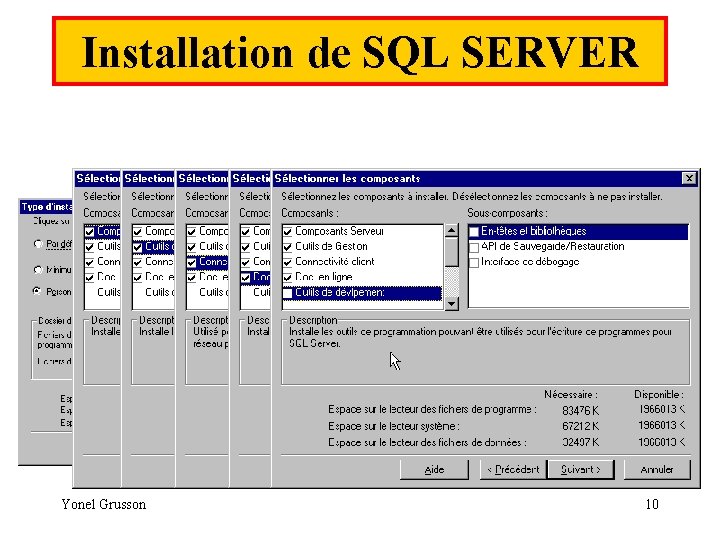This screenshot has width=720, height=540.
Task: Open the Aide help button
Action: pyautogui.click(x=434, y=469)
